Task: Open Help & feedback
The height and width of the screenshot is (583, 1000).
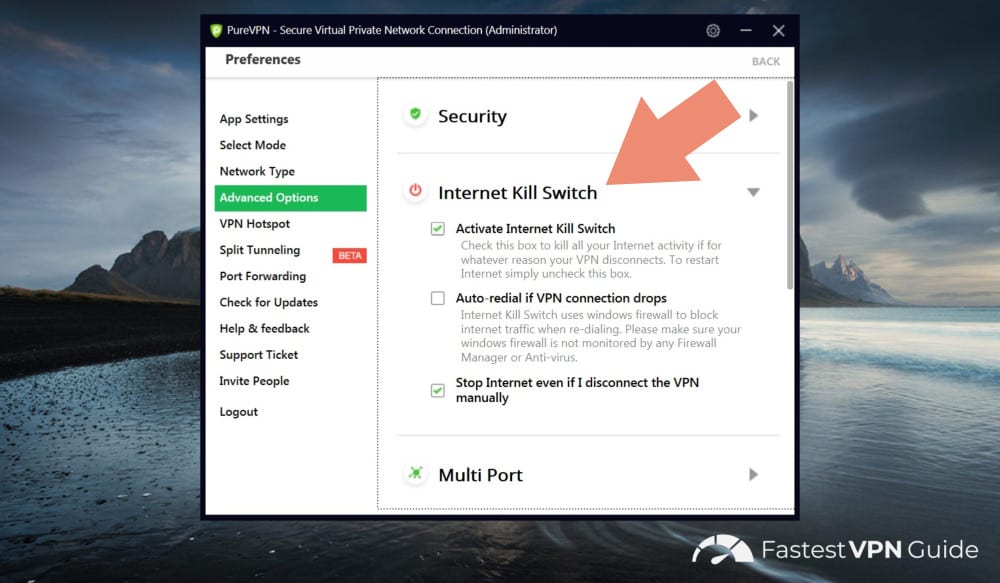Action: (x=264, y=328)
